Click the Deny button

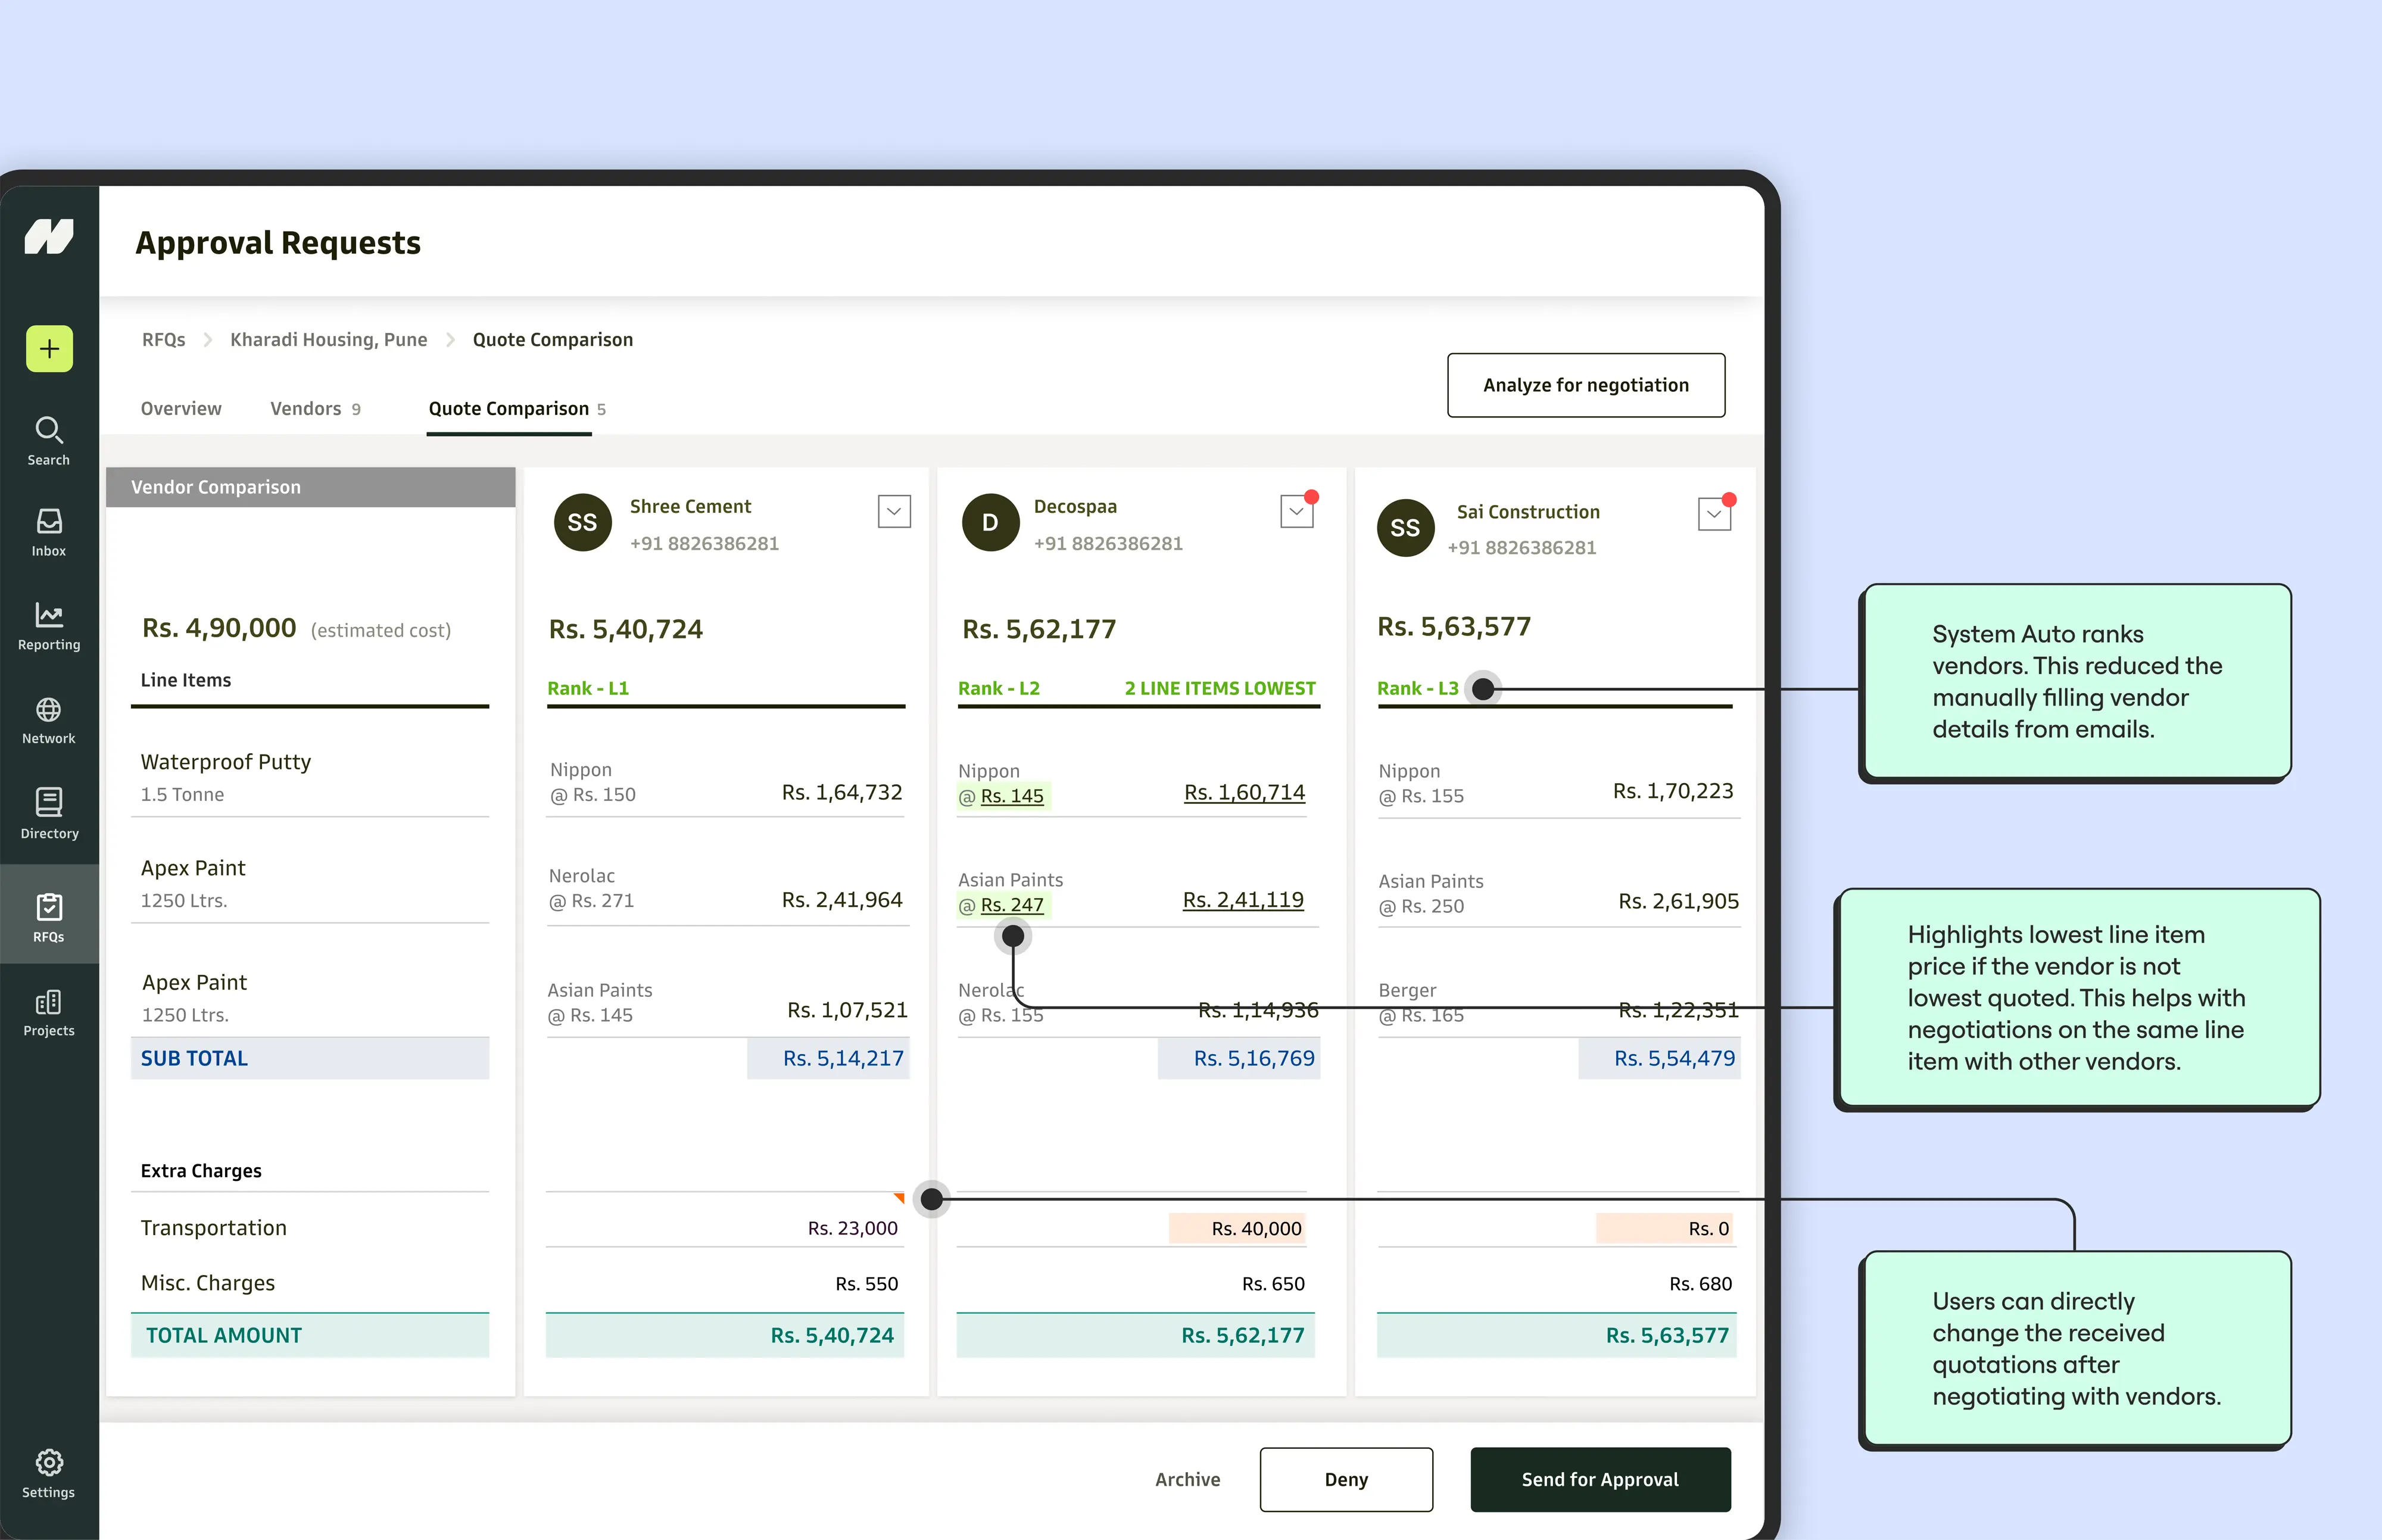tap(1346, 1479)
